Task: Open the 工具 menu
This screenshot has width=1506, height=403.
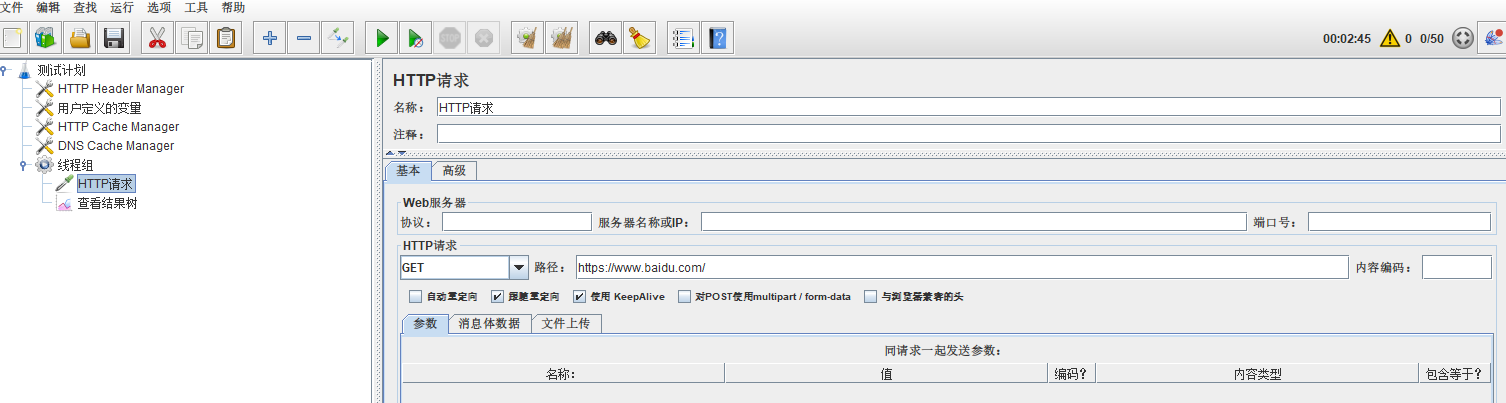Action: (196, 7)
